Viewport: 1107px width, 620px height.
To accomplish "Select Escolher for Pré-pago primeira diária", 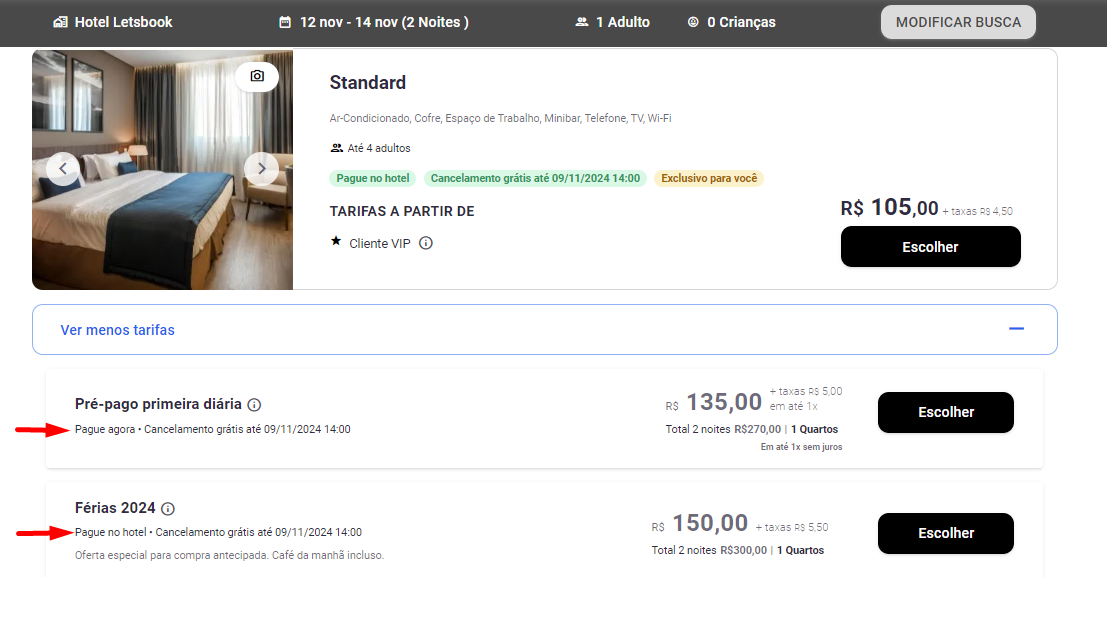I will tap(945, 412).
